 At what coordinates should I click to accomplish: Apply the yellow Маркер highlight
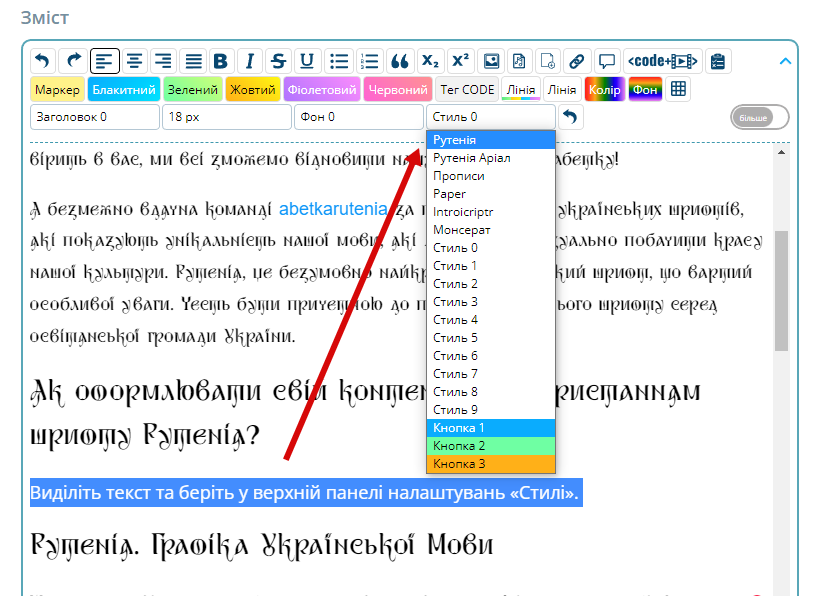tap(57, 90)
